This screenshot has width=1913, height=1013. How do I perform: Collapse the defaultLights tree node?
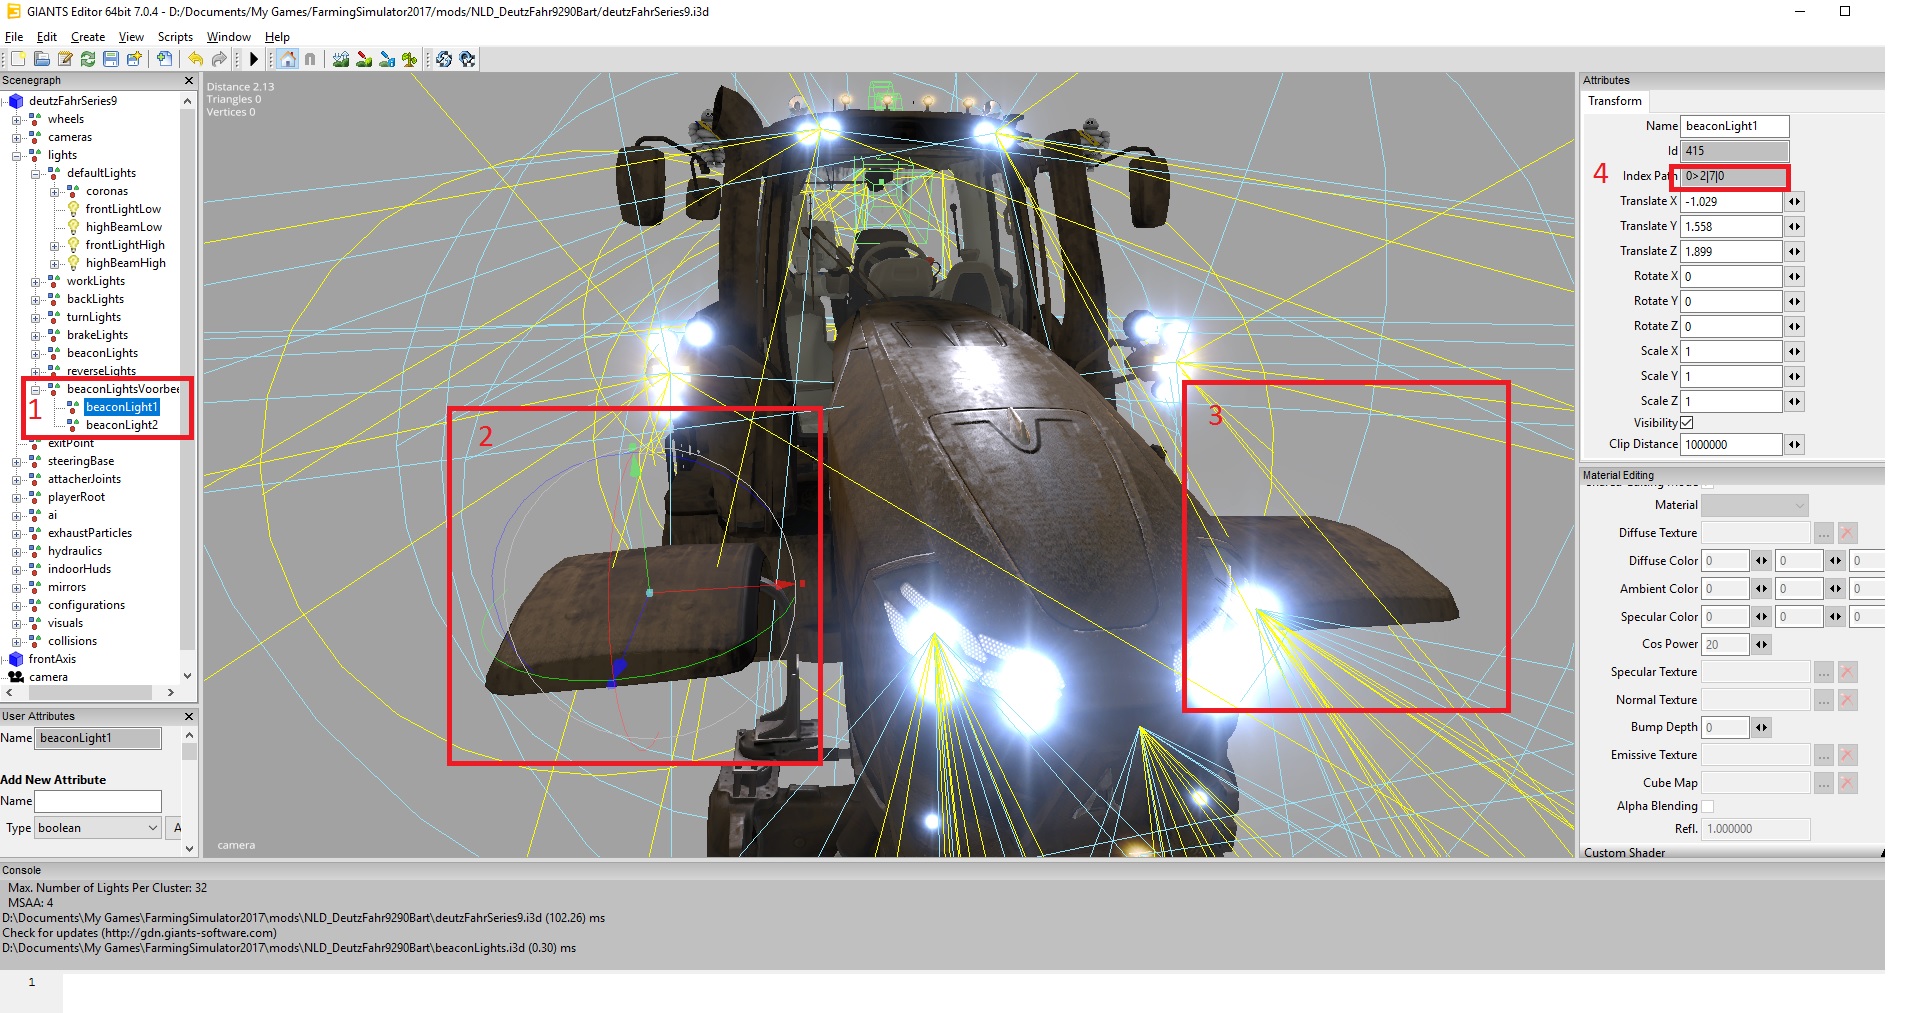point(35,173)
